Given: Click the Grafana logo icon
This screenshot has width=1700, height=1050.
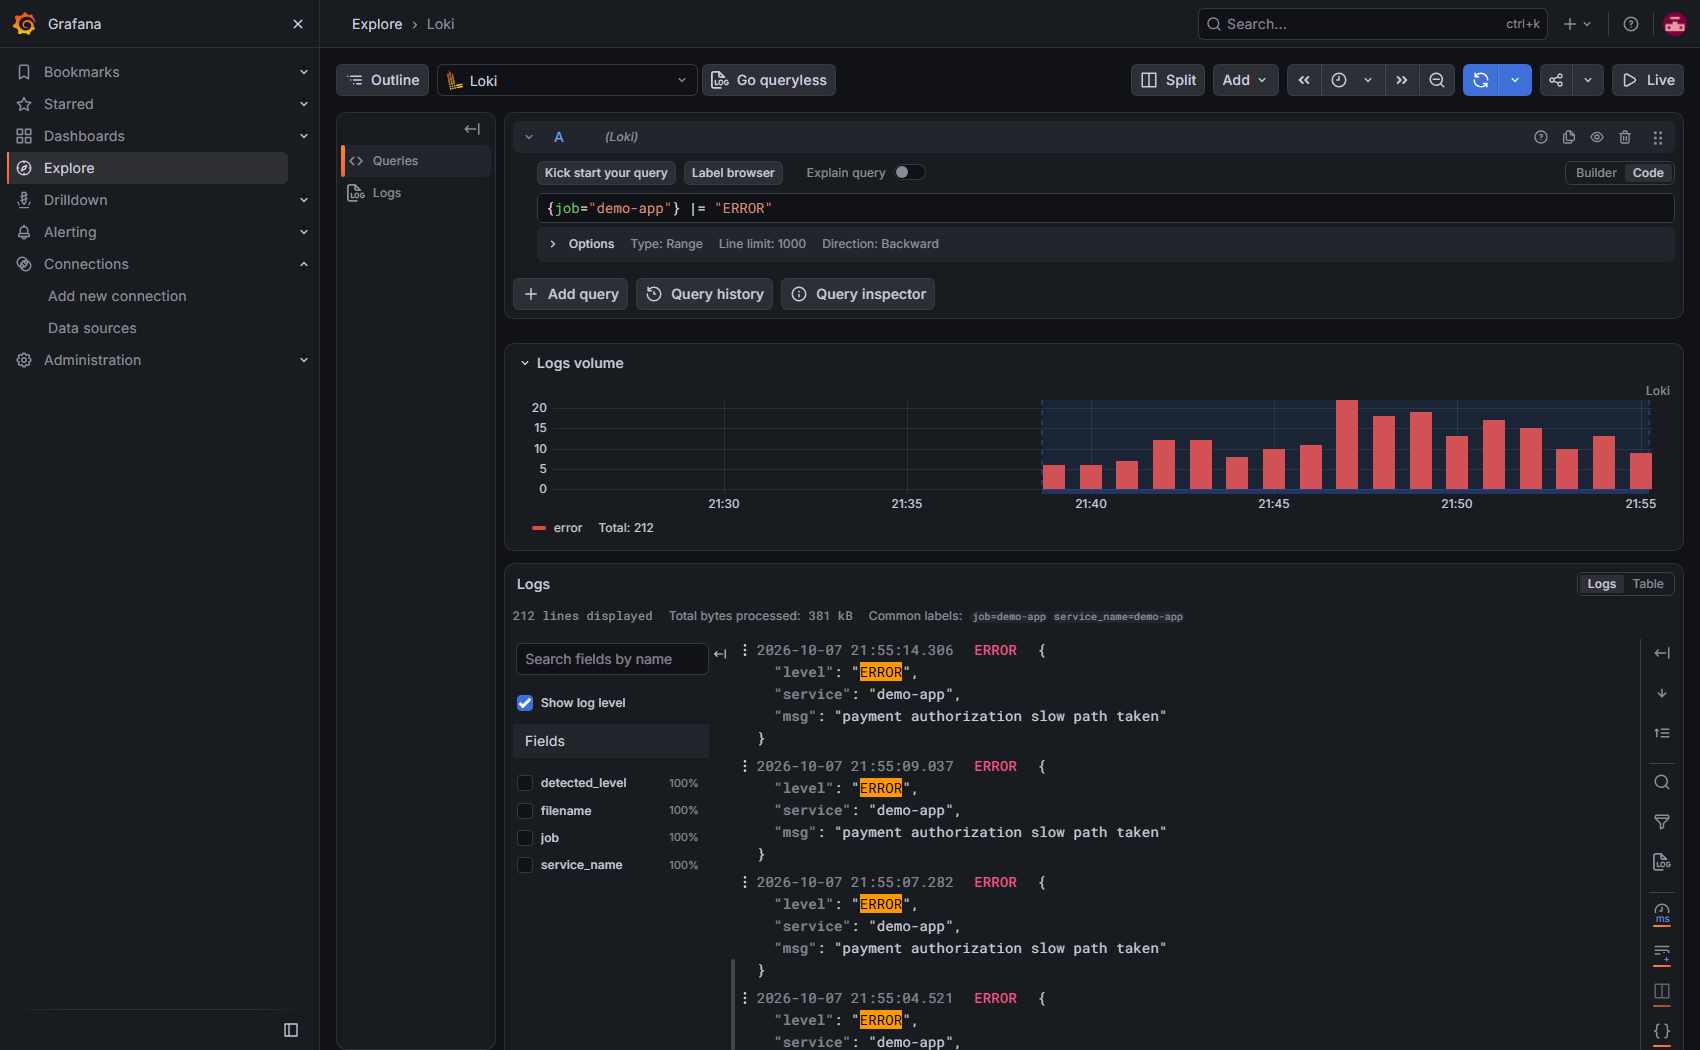Looking at the screenshot, I should pyautogui.click(x=25, y=24).
